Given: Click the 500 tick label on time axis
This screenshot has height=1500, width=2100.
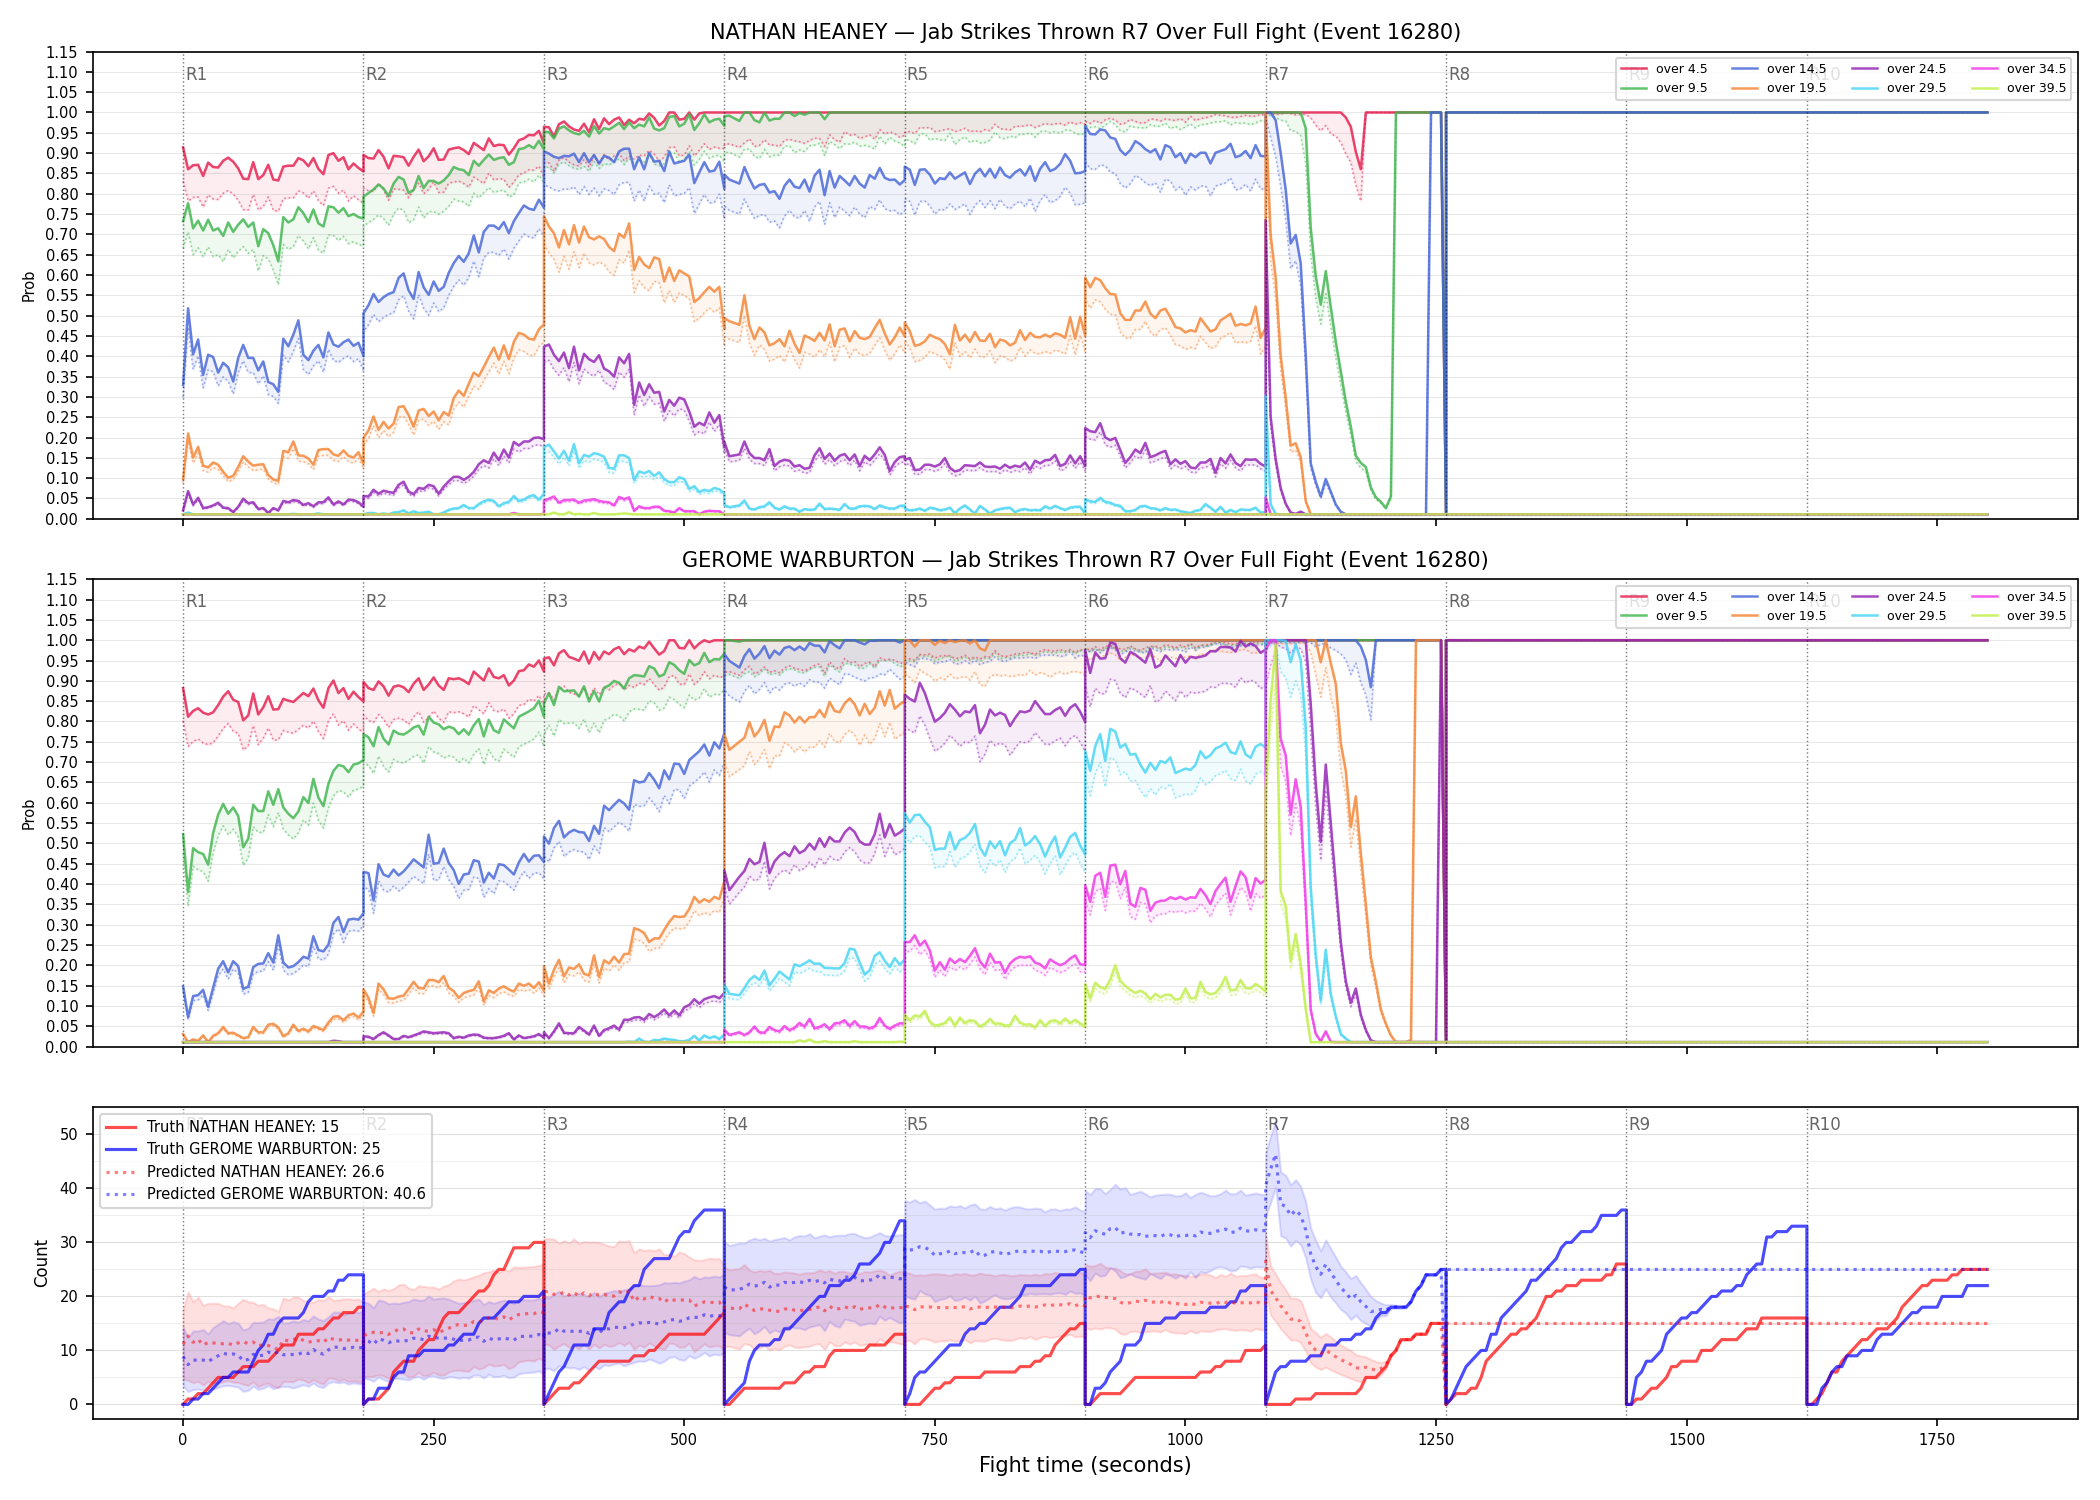Looking at the screenshot, I should (x=684, y=1440).
